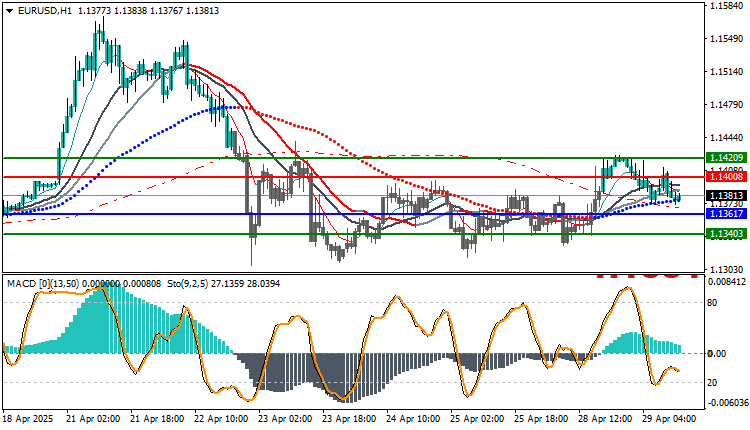Image resolution: width=750 pixels, height=430 pixels.
Task: Click the blue 1.13617 price level label
Action: pyautogui.click(x=726, y=214)
